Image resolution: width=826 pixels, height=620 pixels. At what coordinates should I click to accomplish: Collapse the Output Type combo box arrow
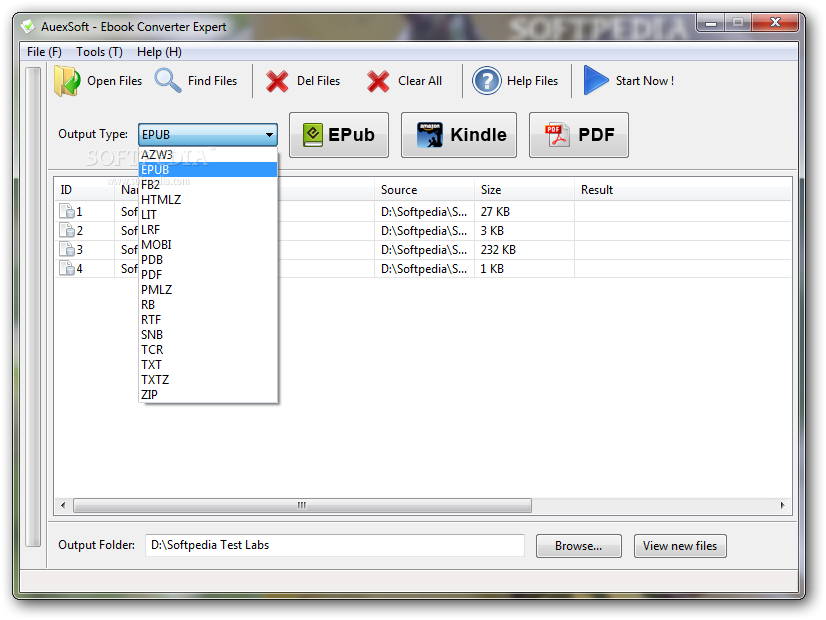[x=269, y=135]
